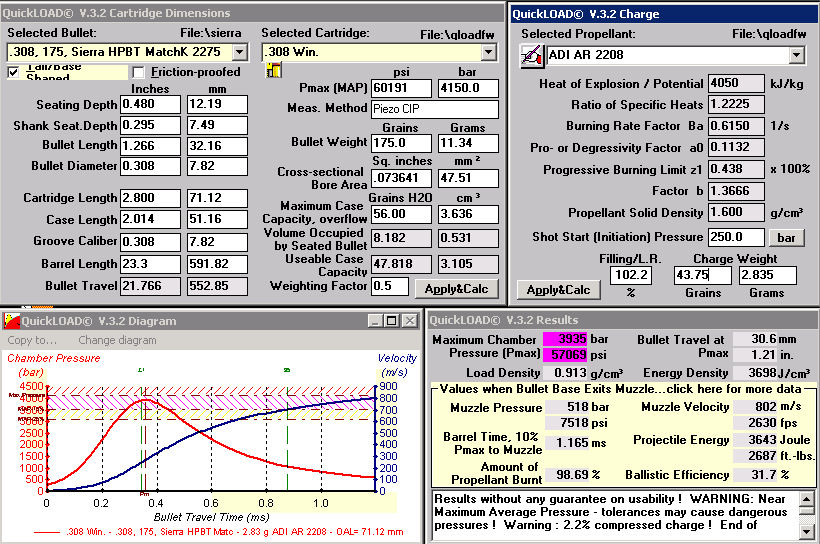Viewport: 820px width, 544px height.
Task: Click the 57069 psi pressure value
Action: [x=565, y=355]
